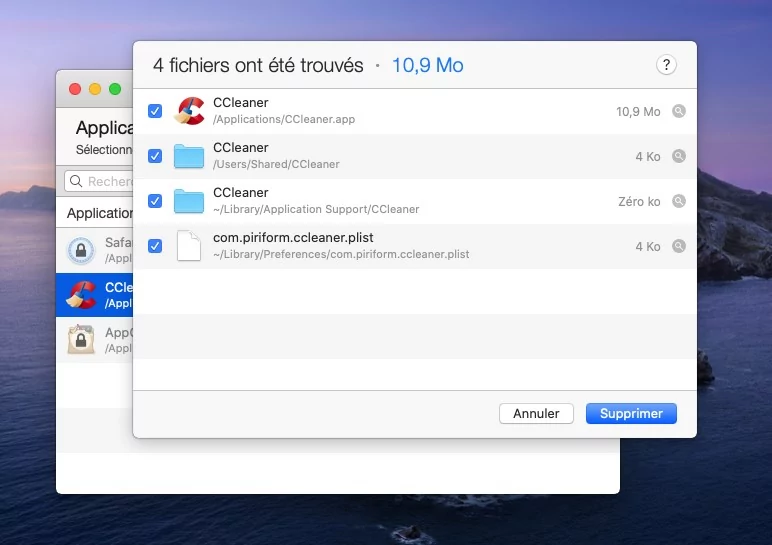Viewport: 772px width, 545px height.
Task: Click the Safari icon in the background window
Action: (x=81, y=251)
